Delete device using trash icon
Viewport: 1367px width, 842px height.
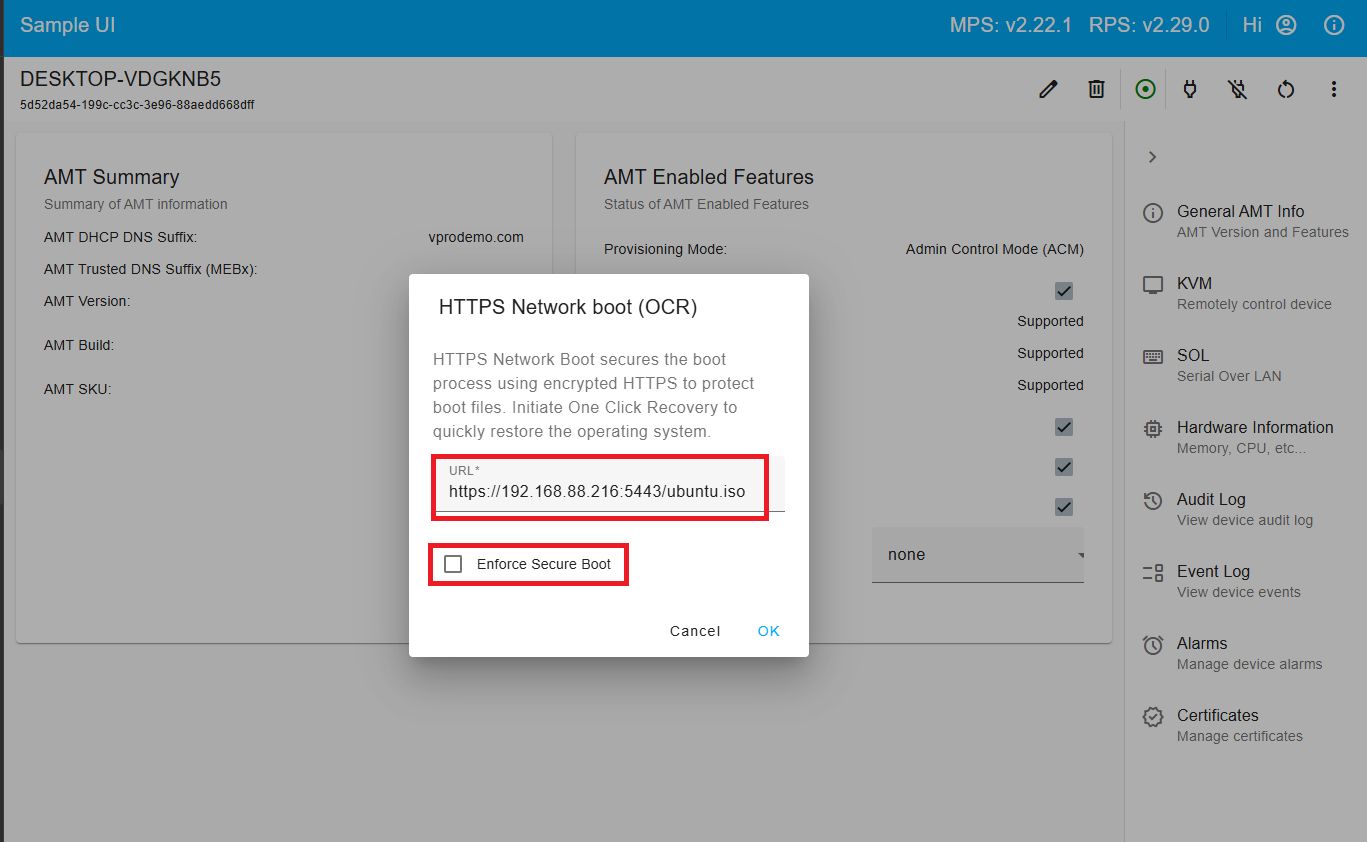[1096, 89]
